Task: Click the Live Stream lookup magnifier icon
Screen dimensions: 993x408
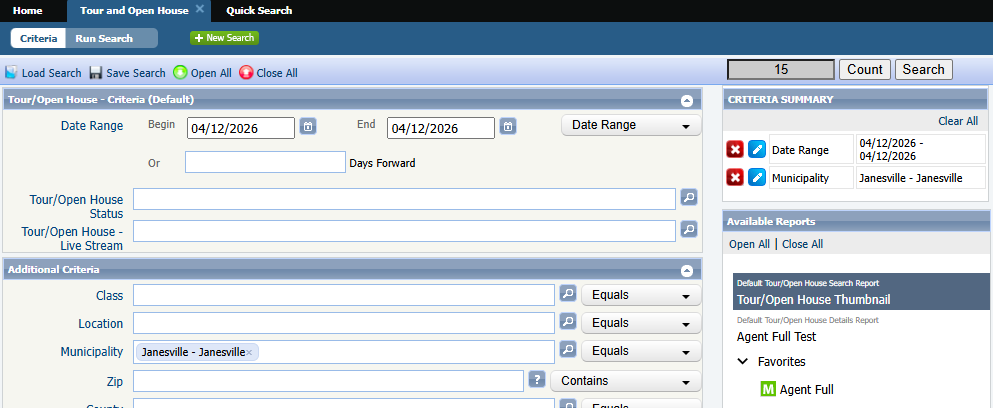Action: click(688, 229)
